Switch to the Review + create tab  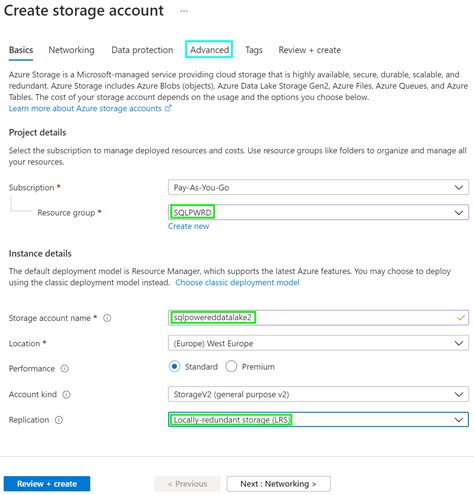(x=310, y=50)
